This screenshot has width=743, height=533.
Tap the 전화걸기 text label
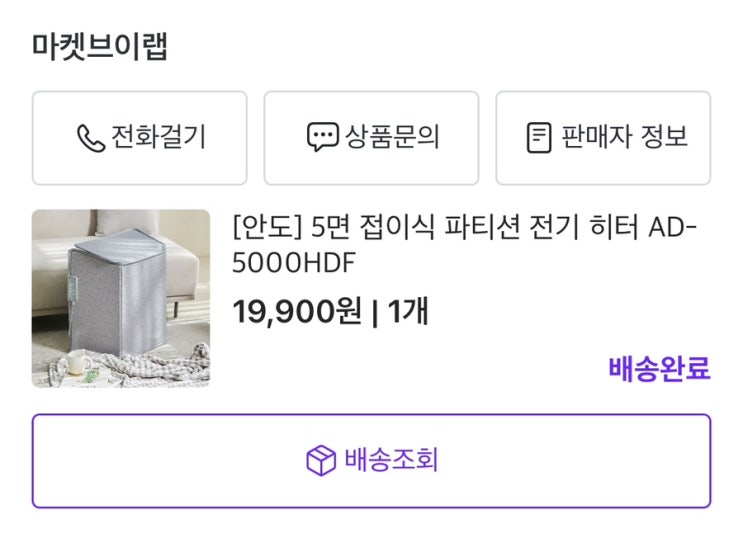click(x=158, y=137)
